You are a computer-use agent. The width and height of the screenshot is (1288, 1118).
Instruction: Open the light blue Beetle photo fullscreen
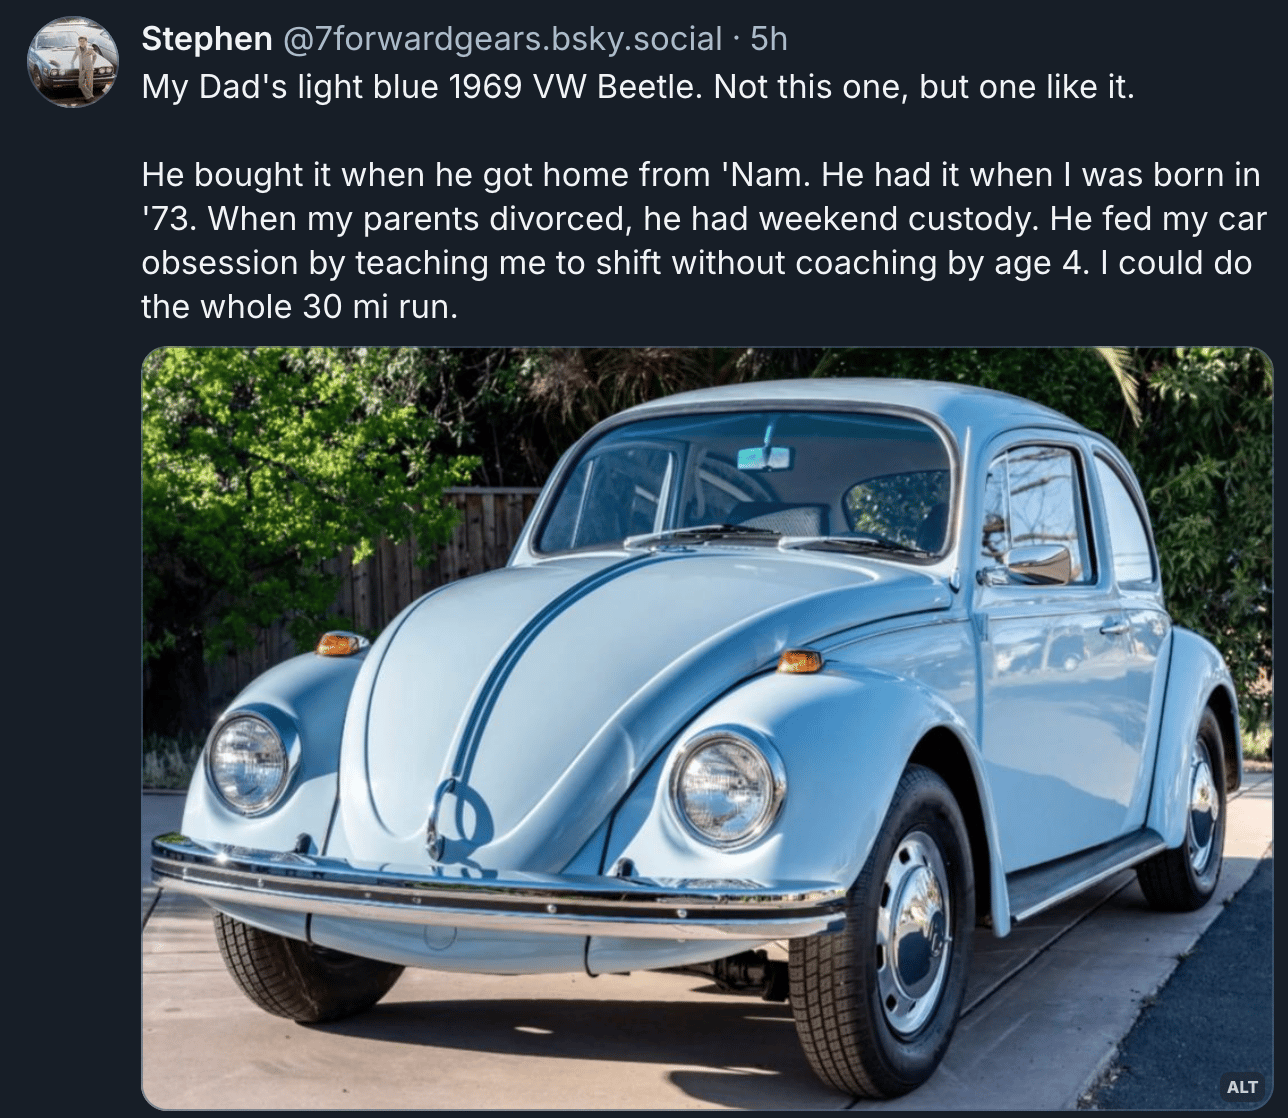707,728
